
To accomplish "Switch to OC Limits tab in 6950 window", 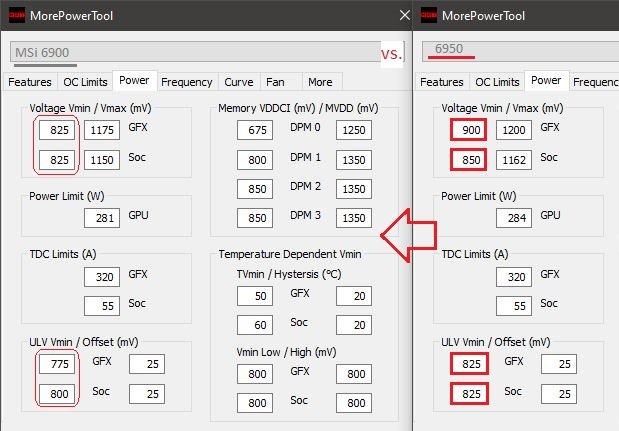I will [x=497, y=82].
